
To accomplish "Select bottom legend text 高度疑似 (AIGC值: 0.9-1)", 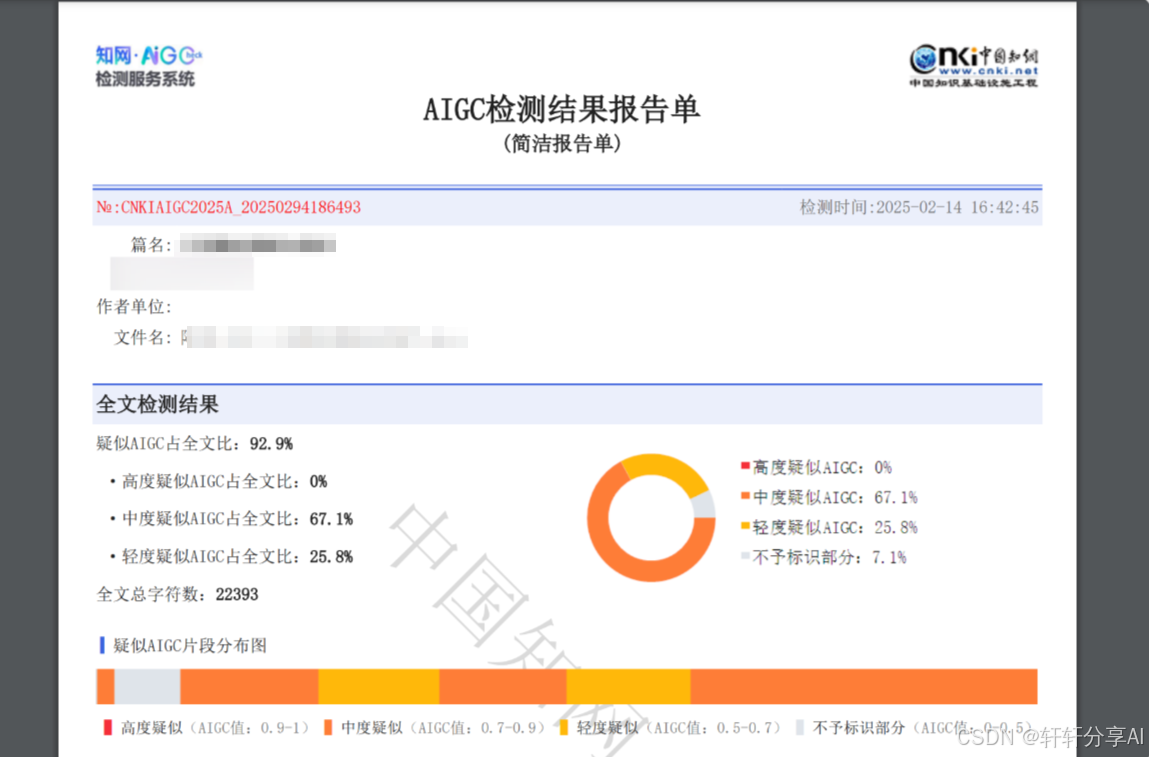I will click(x=215, y=728).
